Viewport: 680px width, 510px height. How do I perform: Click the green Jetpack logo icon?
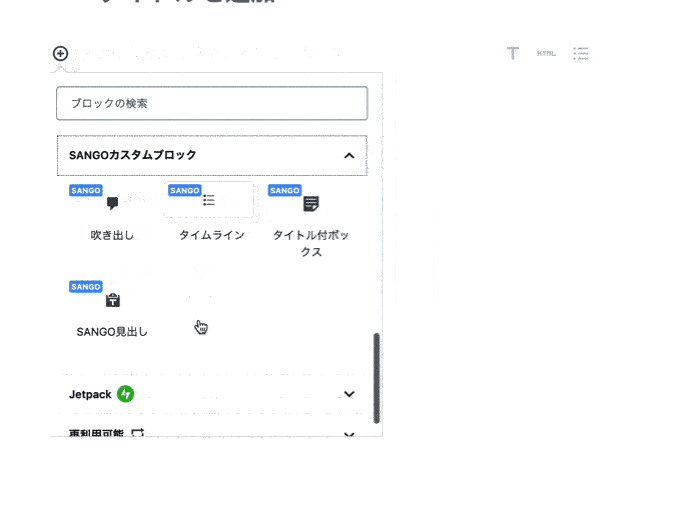(125, 394)
